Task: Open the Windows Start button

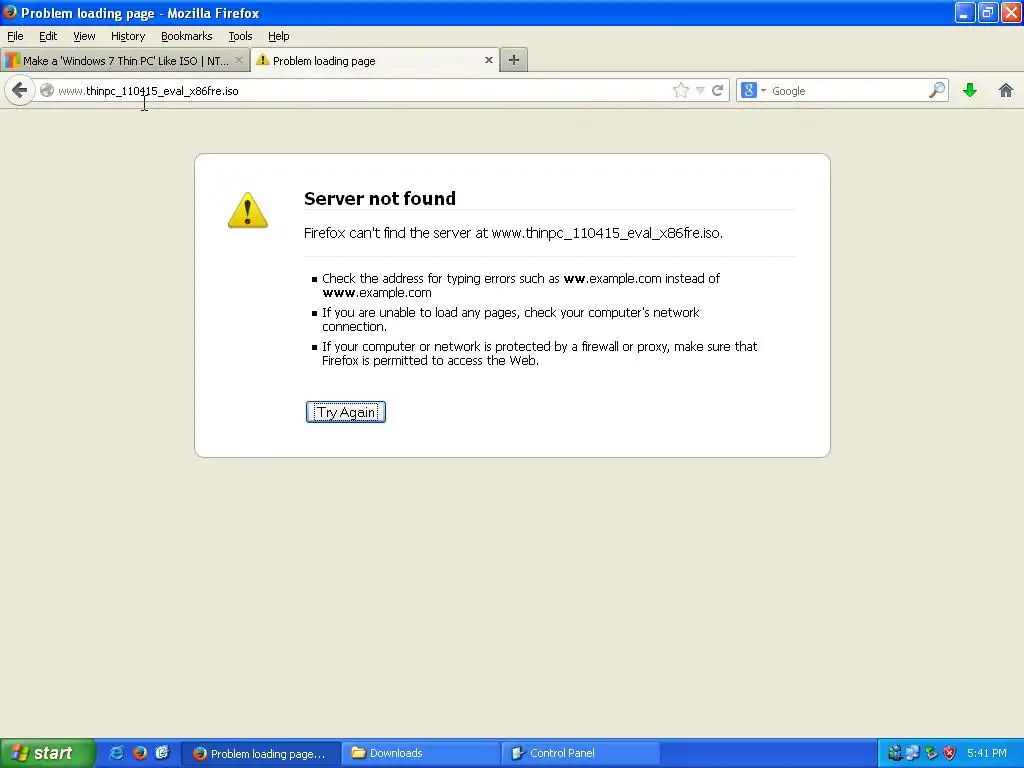Action: point(46,753)
